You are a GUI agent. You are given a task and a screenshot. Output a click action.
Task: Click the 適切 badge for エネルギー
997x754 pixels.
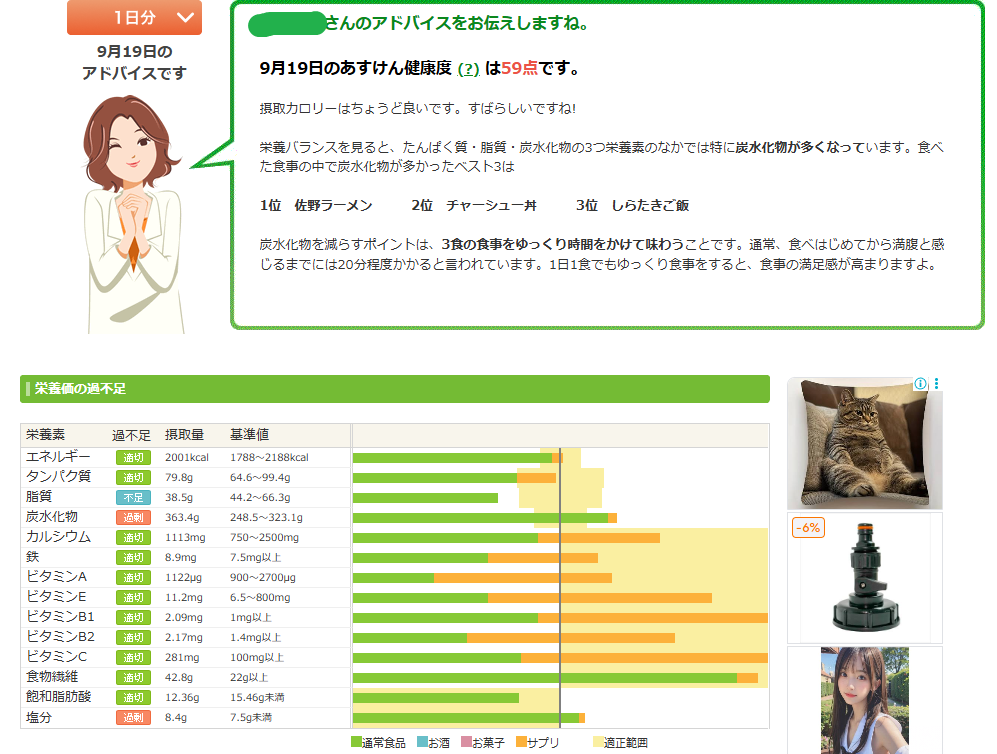pyautogui.click(x=133, y=457)
